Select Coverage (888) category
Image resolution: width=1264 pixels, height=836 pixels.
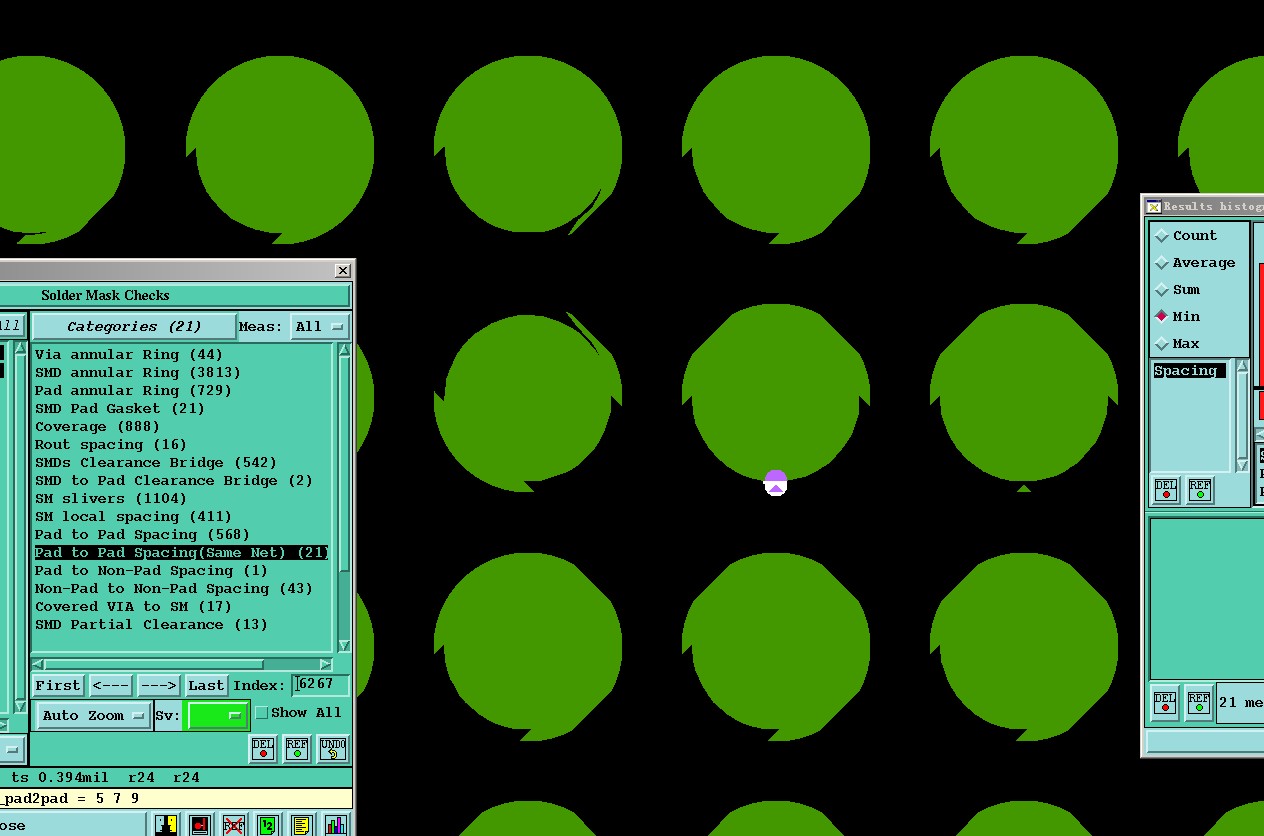[97, 427]
